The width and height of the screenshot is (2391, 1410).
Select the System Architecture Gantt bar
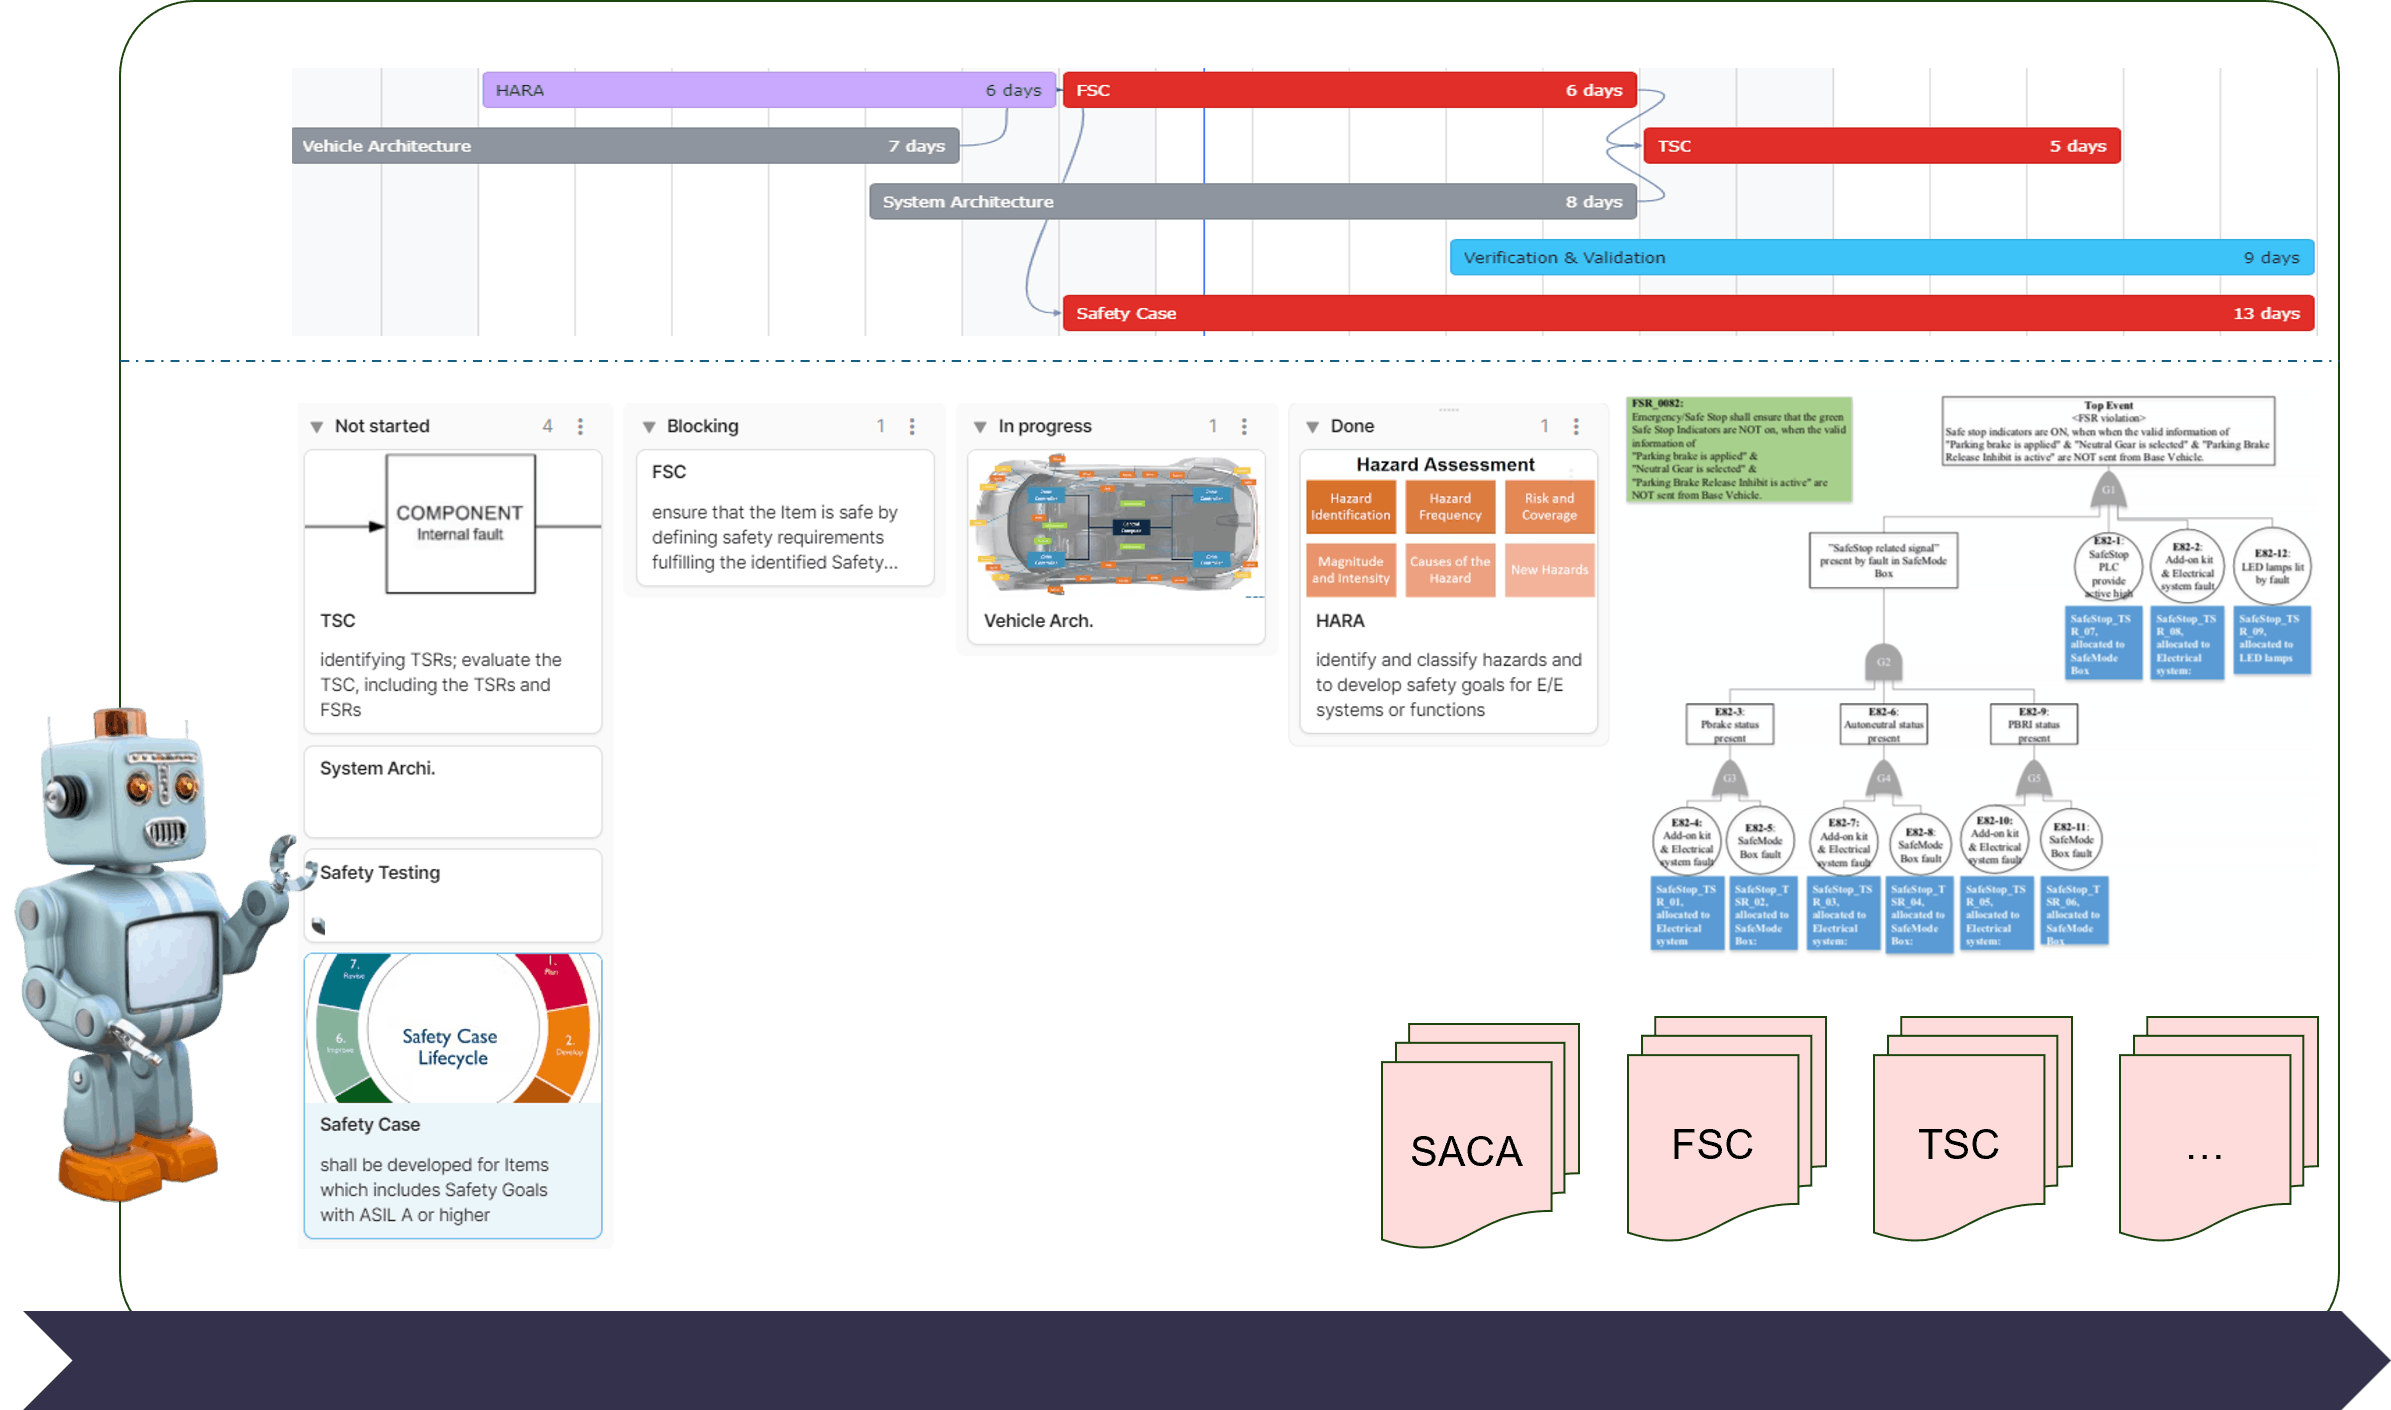(1253, 202)
